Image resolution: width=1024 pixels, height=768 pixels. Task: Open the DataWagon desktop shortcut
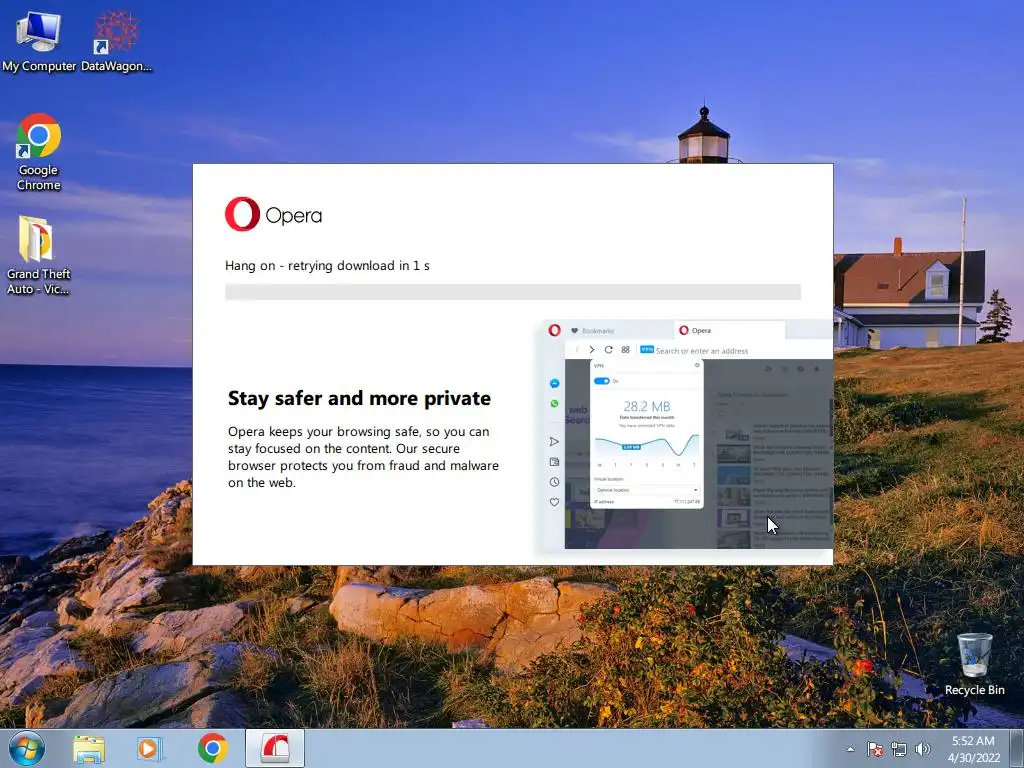pyautogui.click(x=116, y=41)
